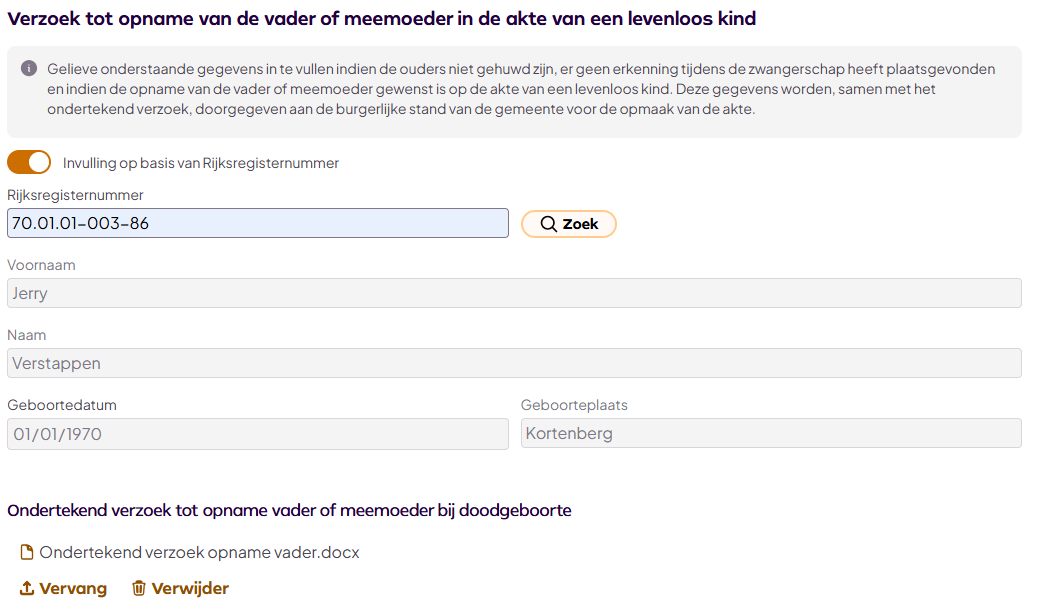Image resolution: width=1058 pixels, height=612 pixels.
Task: Click the 'Ondertekend verzoek tot opname' section heading
Action: point(289,510)
